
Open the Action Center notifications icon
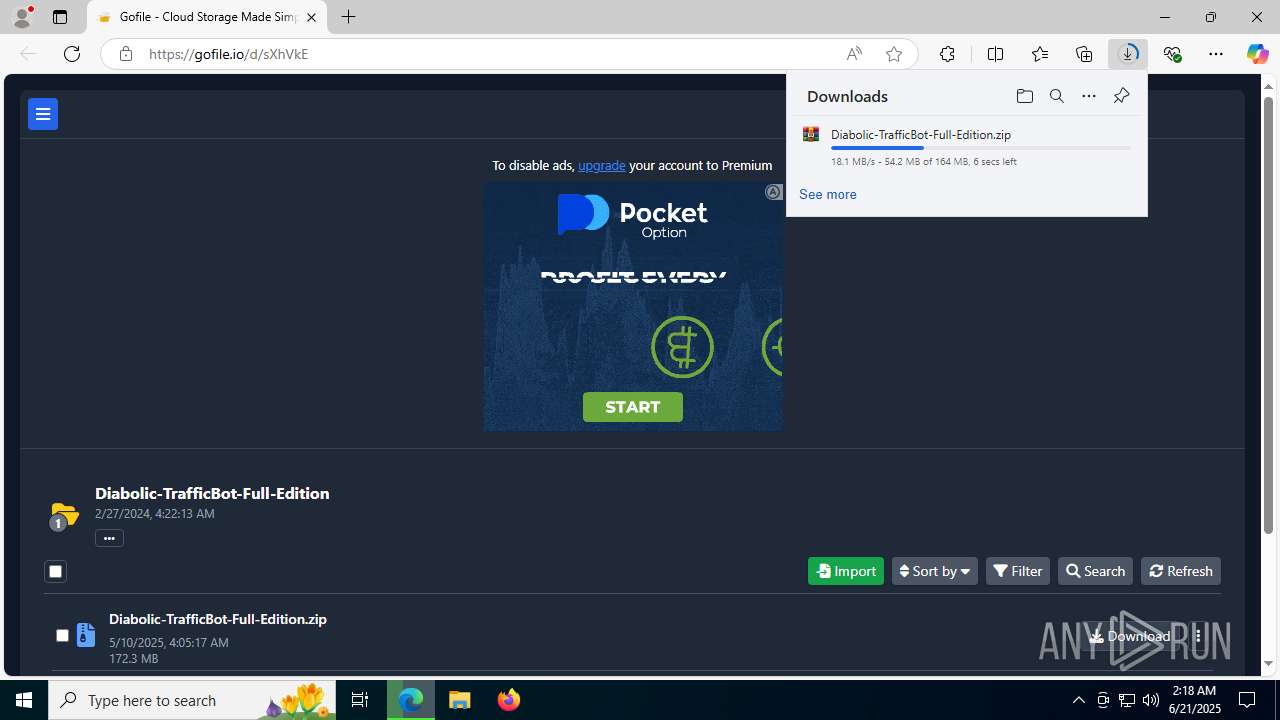(x=1248, y=700)
